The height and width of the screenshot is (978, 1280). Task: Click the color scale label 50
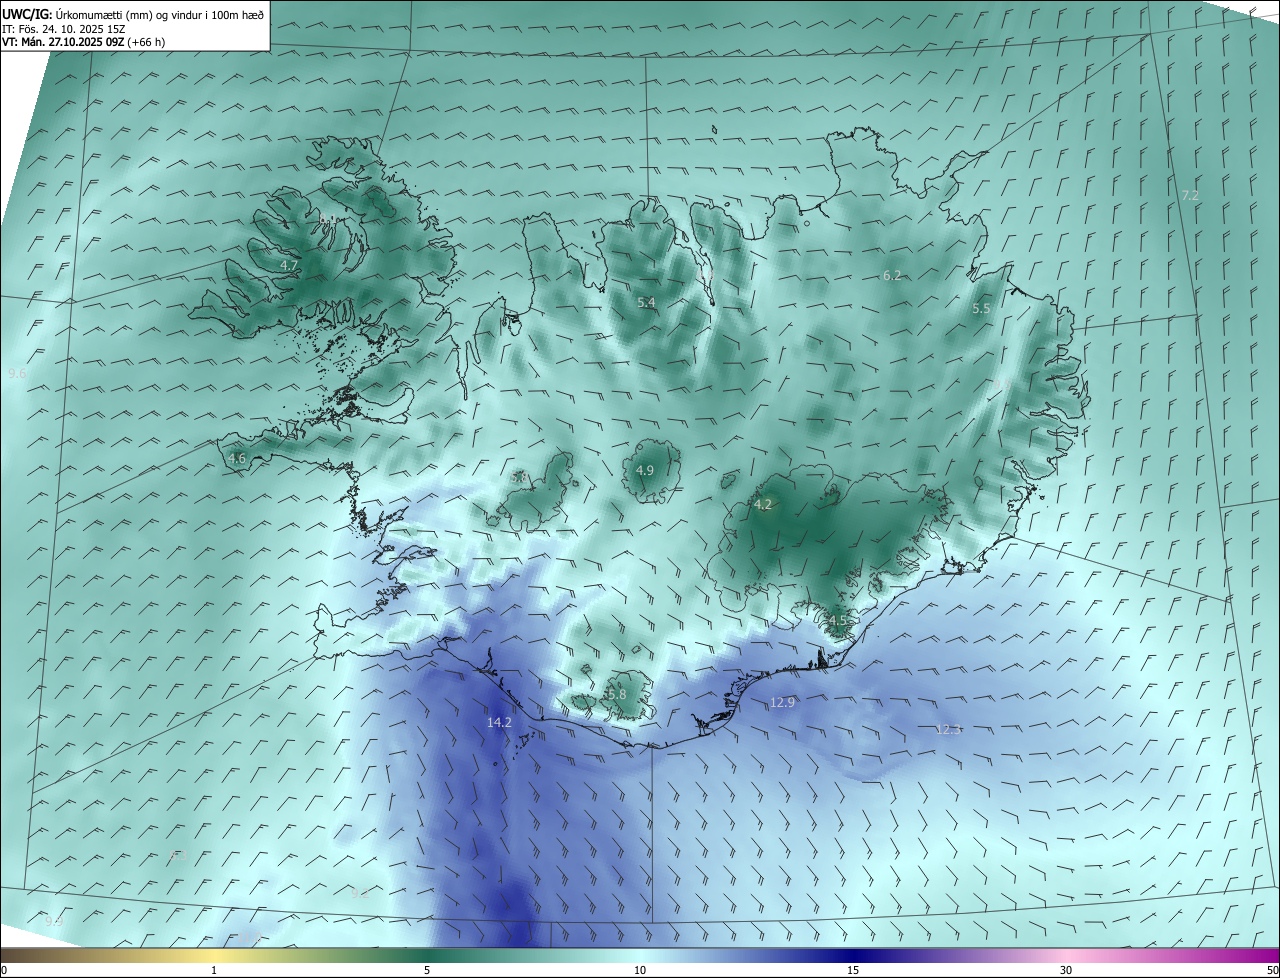(x=1272, y=970)
